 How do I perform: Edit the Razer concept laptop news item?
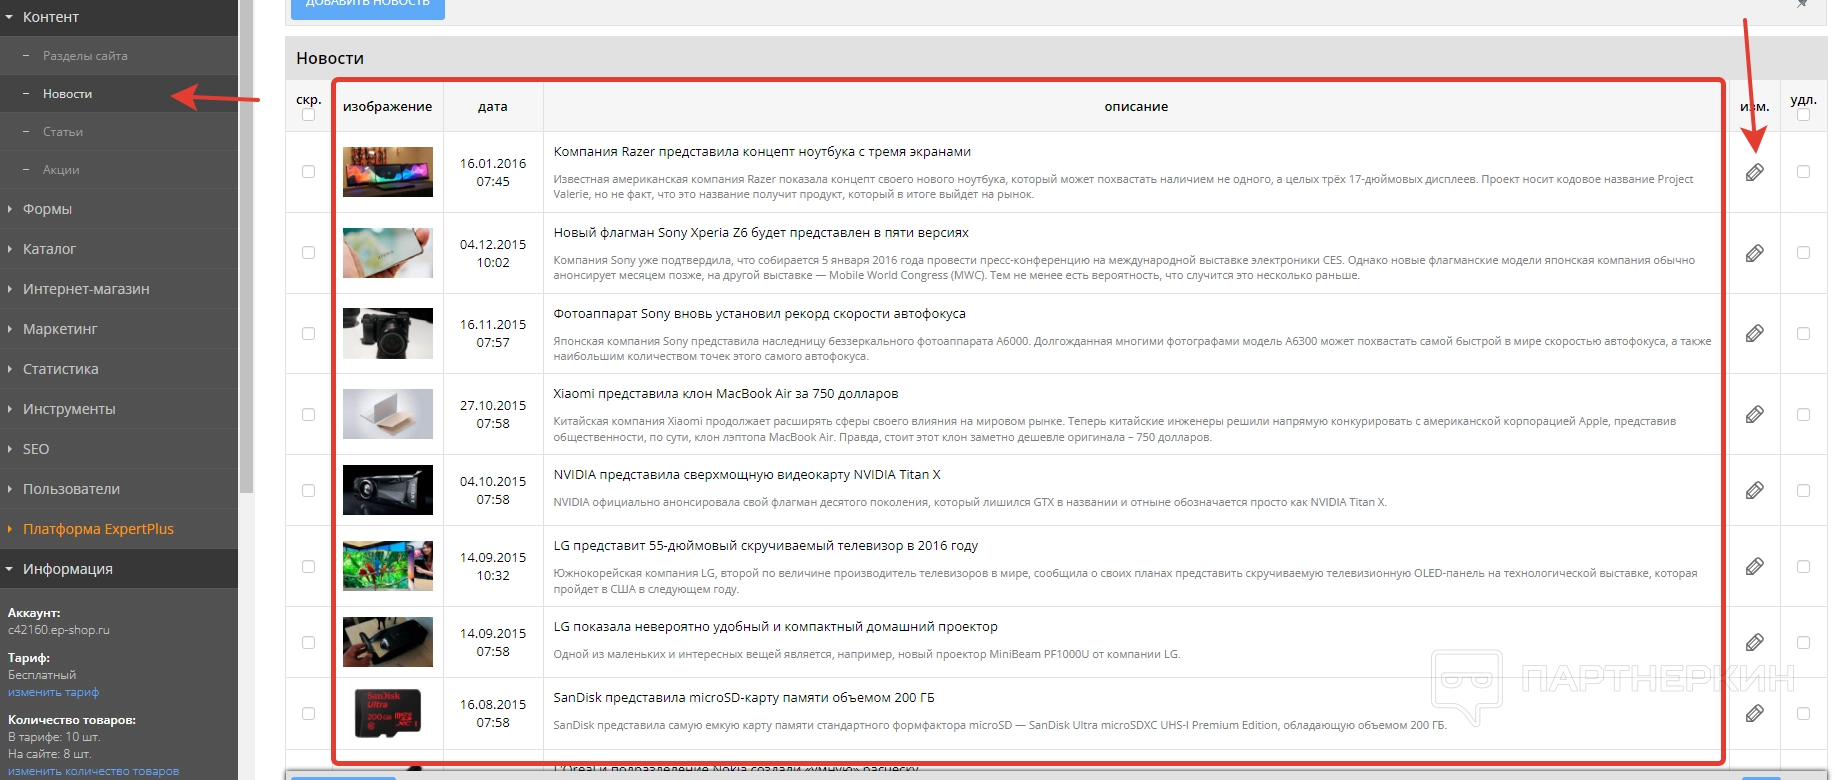tap(1754, 172)
